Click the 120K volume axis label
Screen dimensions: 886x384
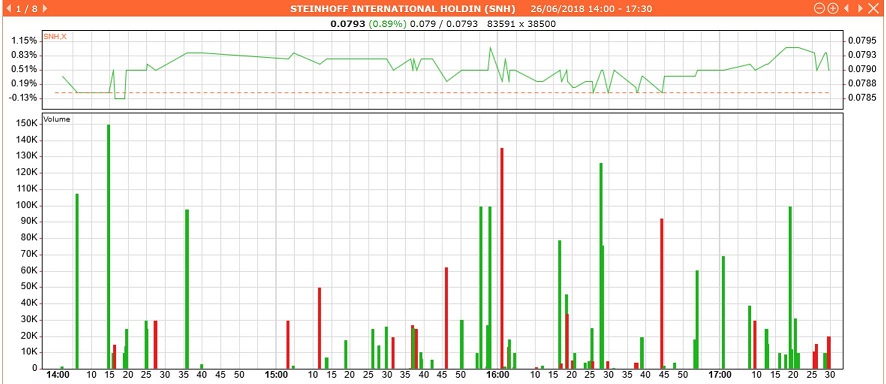click(26, 173)
